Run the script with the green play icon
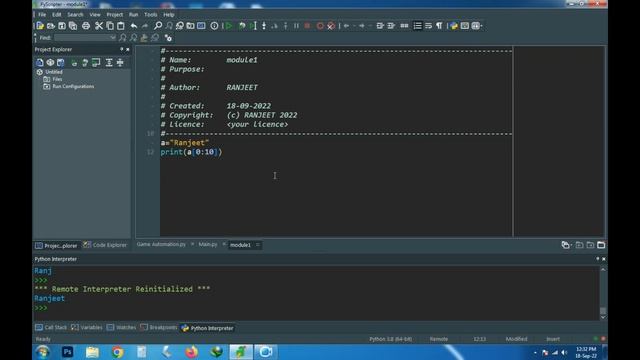Screen dimensions: 640x360 click(229, 26)
